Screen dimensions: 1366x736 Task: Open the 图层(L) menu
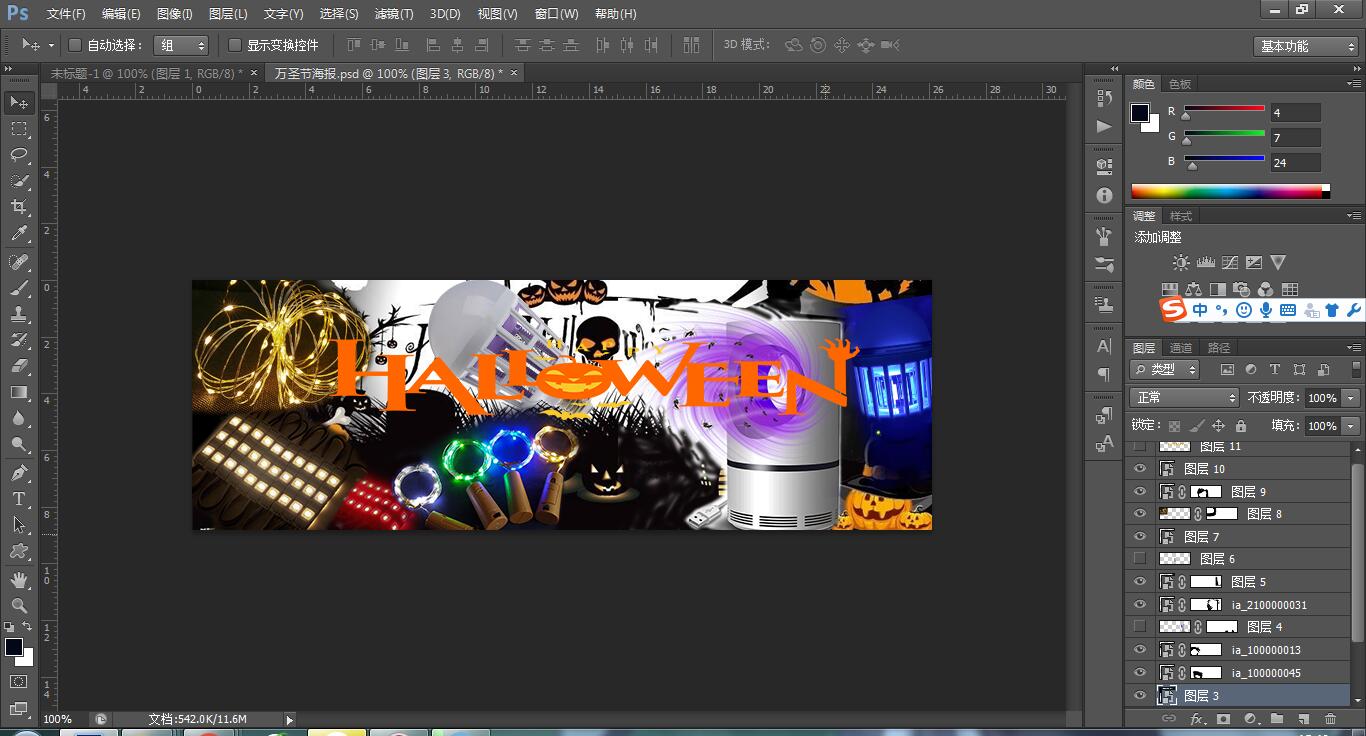coord(228,14)
